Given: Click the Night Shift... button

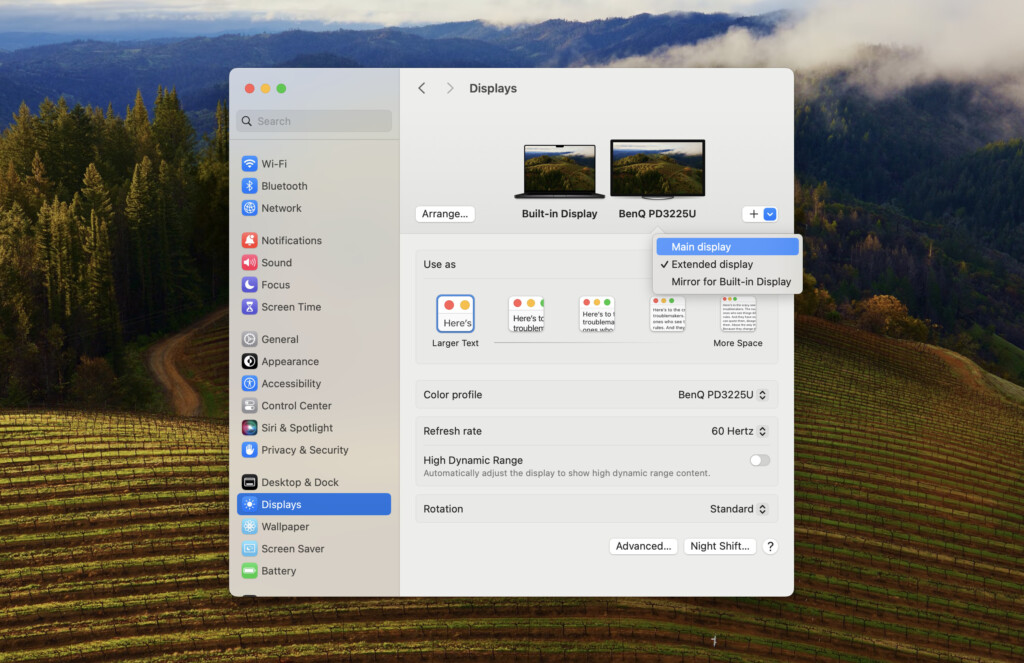Looking at the screenshot, I should click(720, 546).
